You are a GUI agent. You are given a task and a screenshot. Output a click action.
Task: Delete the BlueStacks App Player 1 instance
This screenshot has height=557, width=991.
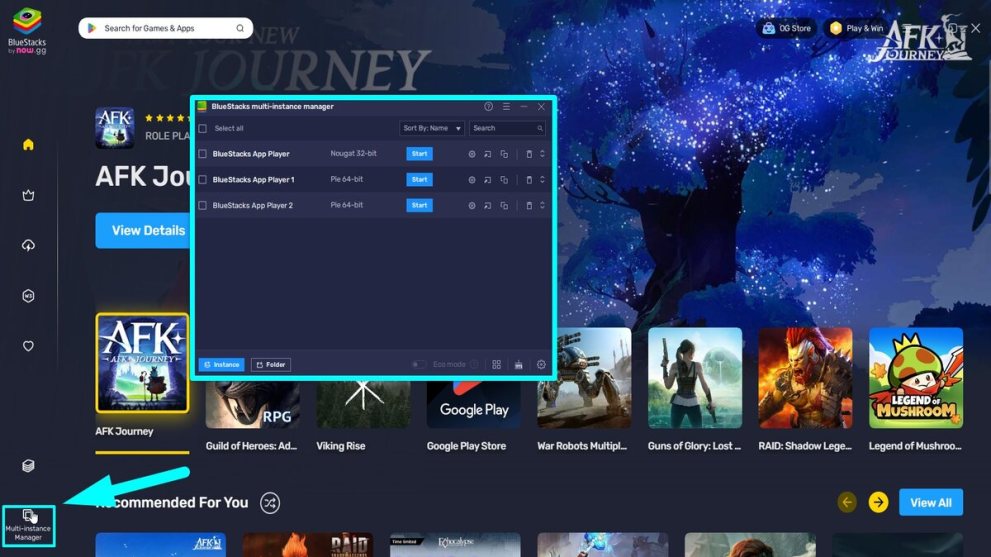pyautogui.click(x=529, y=180)
